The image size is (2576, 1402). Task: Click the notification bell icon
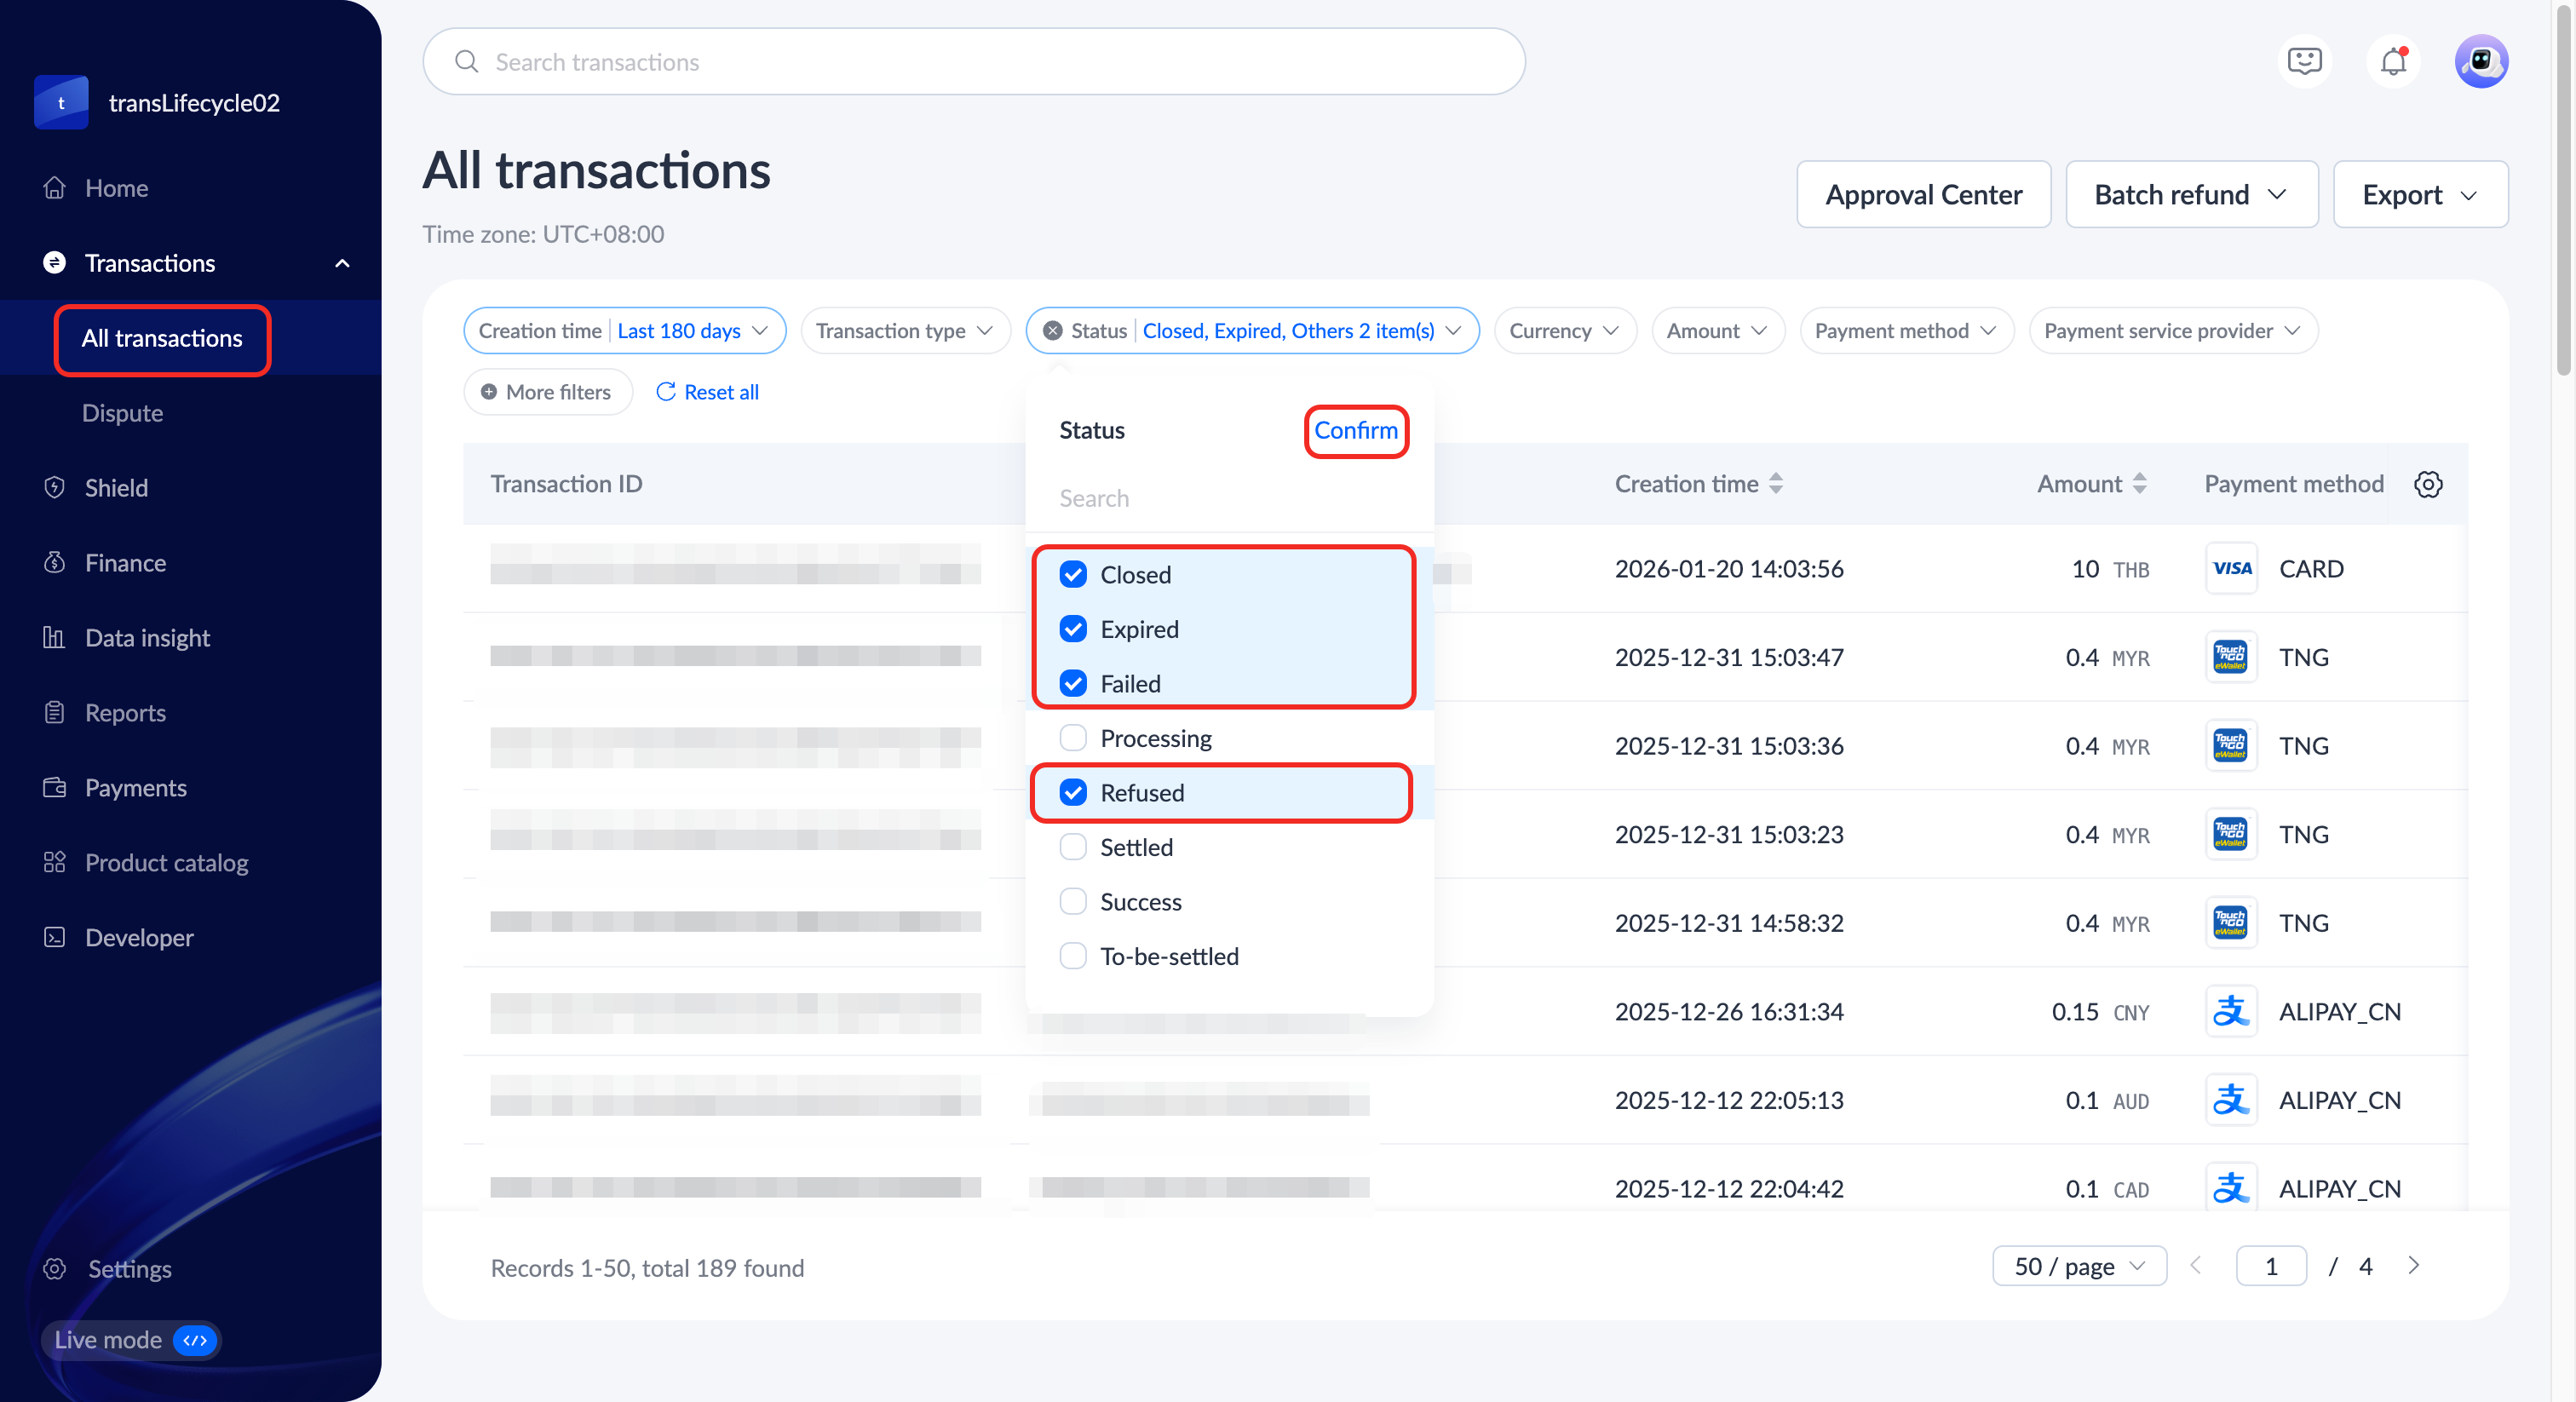point(2392,62)
